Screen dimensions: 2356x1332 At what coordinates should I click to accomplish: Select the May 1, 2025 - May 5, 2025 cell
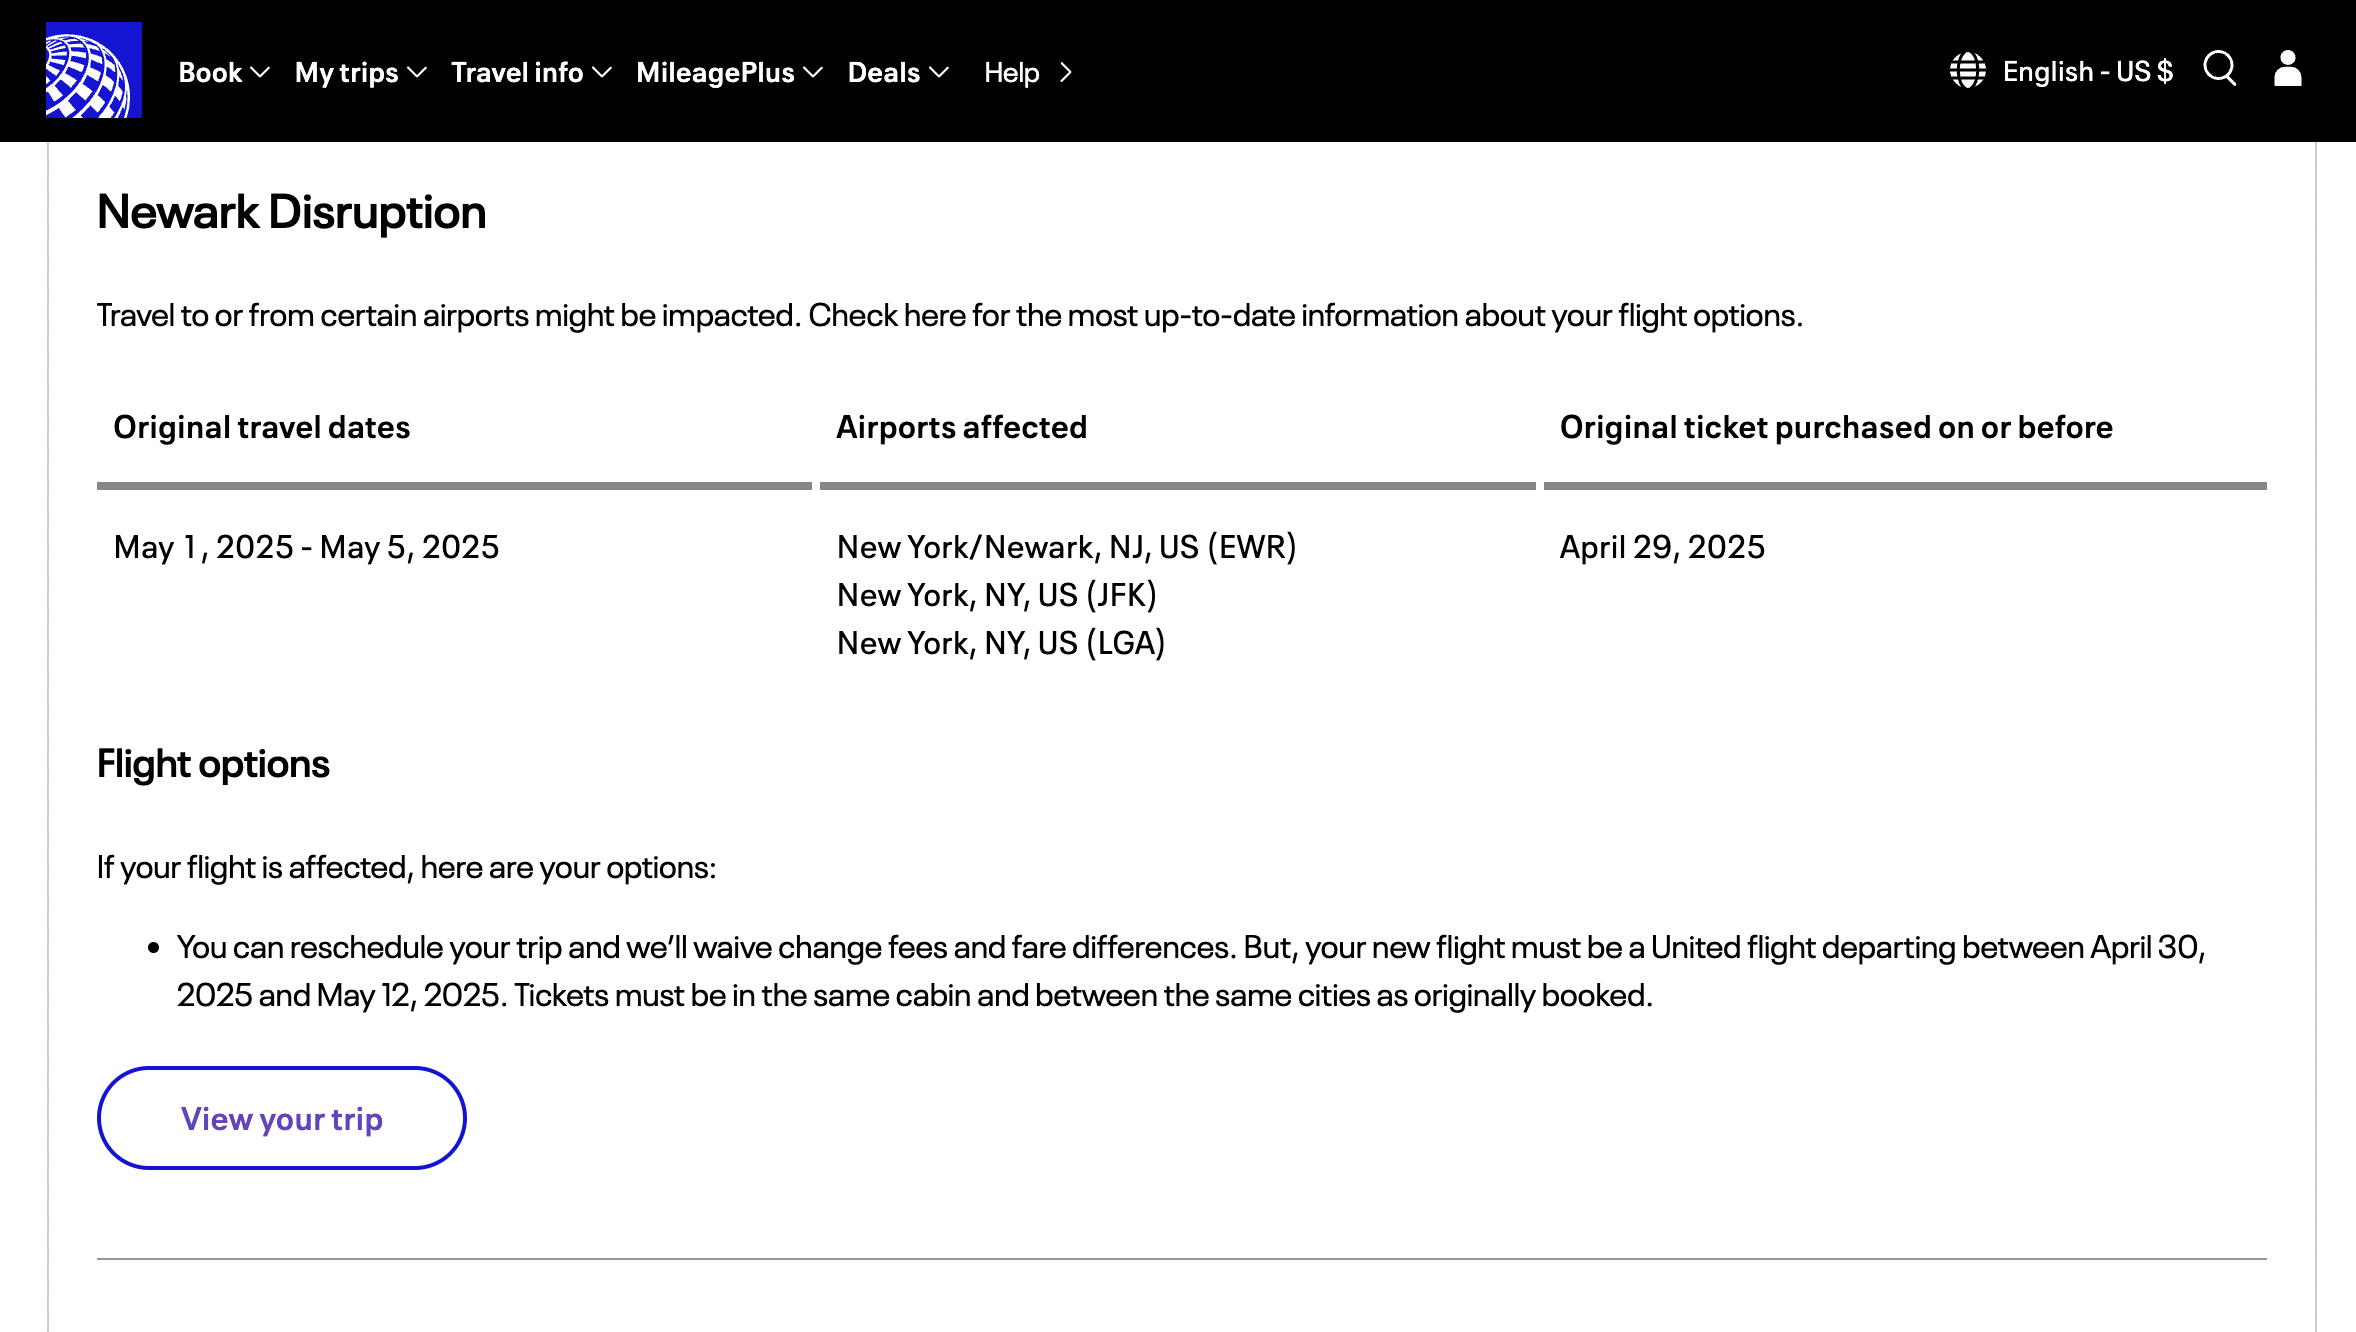click(x=306, y=547)
